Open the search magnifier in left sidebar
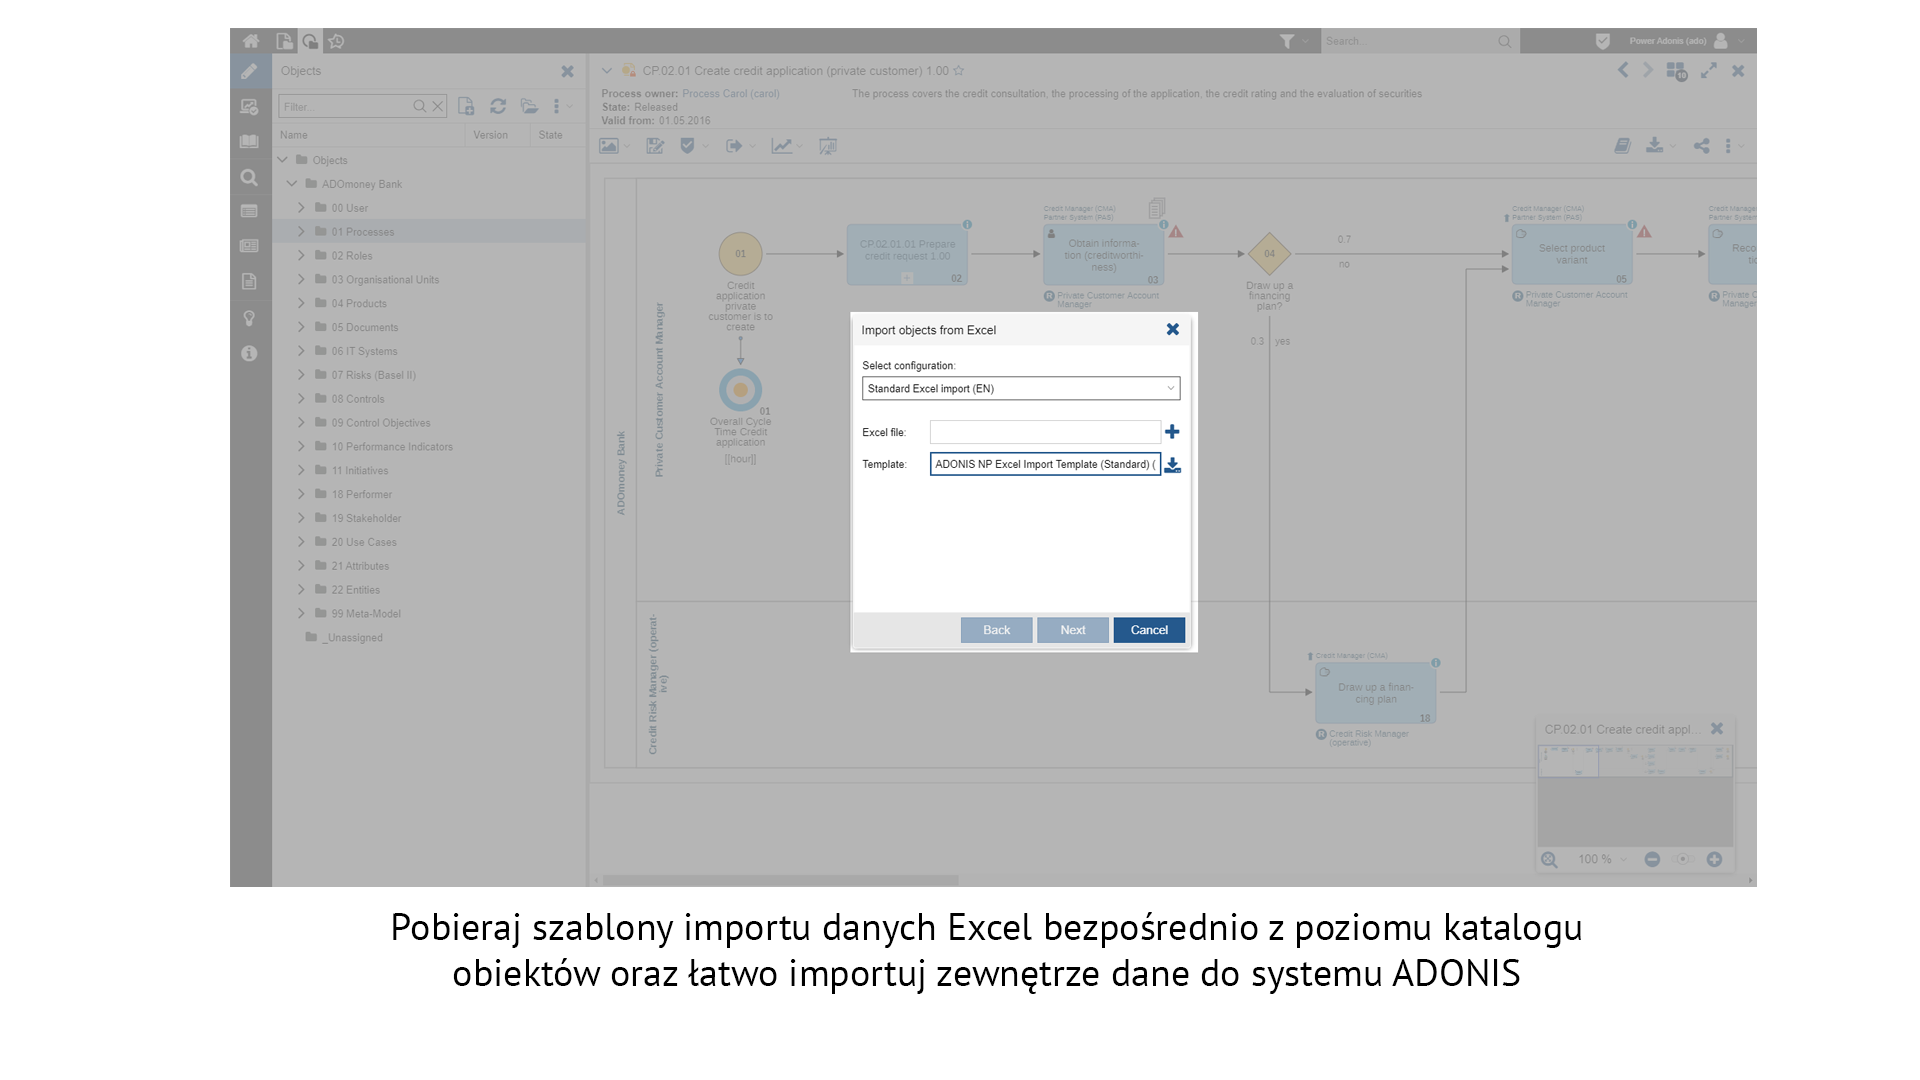The image size is (1920, 1080). point(249,178)
